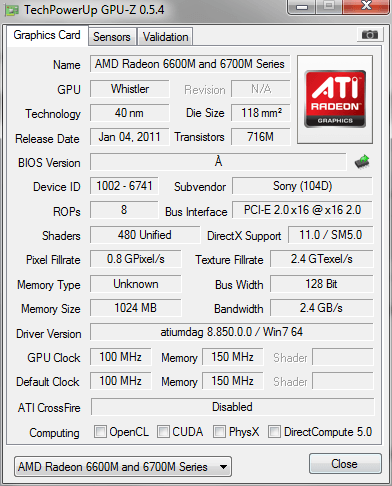Screen dimensions: 392x486
Task: Open the graphics card selection dropdown
Action: pos(123,467)
